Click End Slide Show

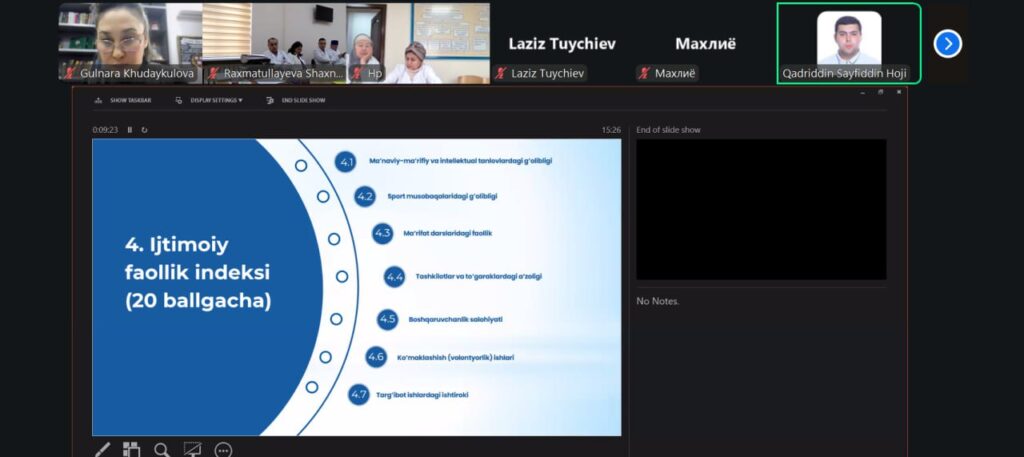pyautogui.click(x=296, y=100)
